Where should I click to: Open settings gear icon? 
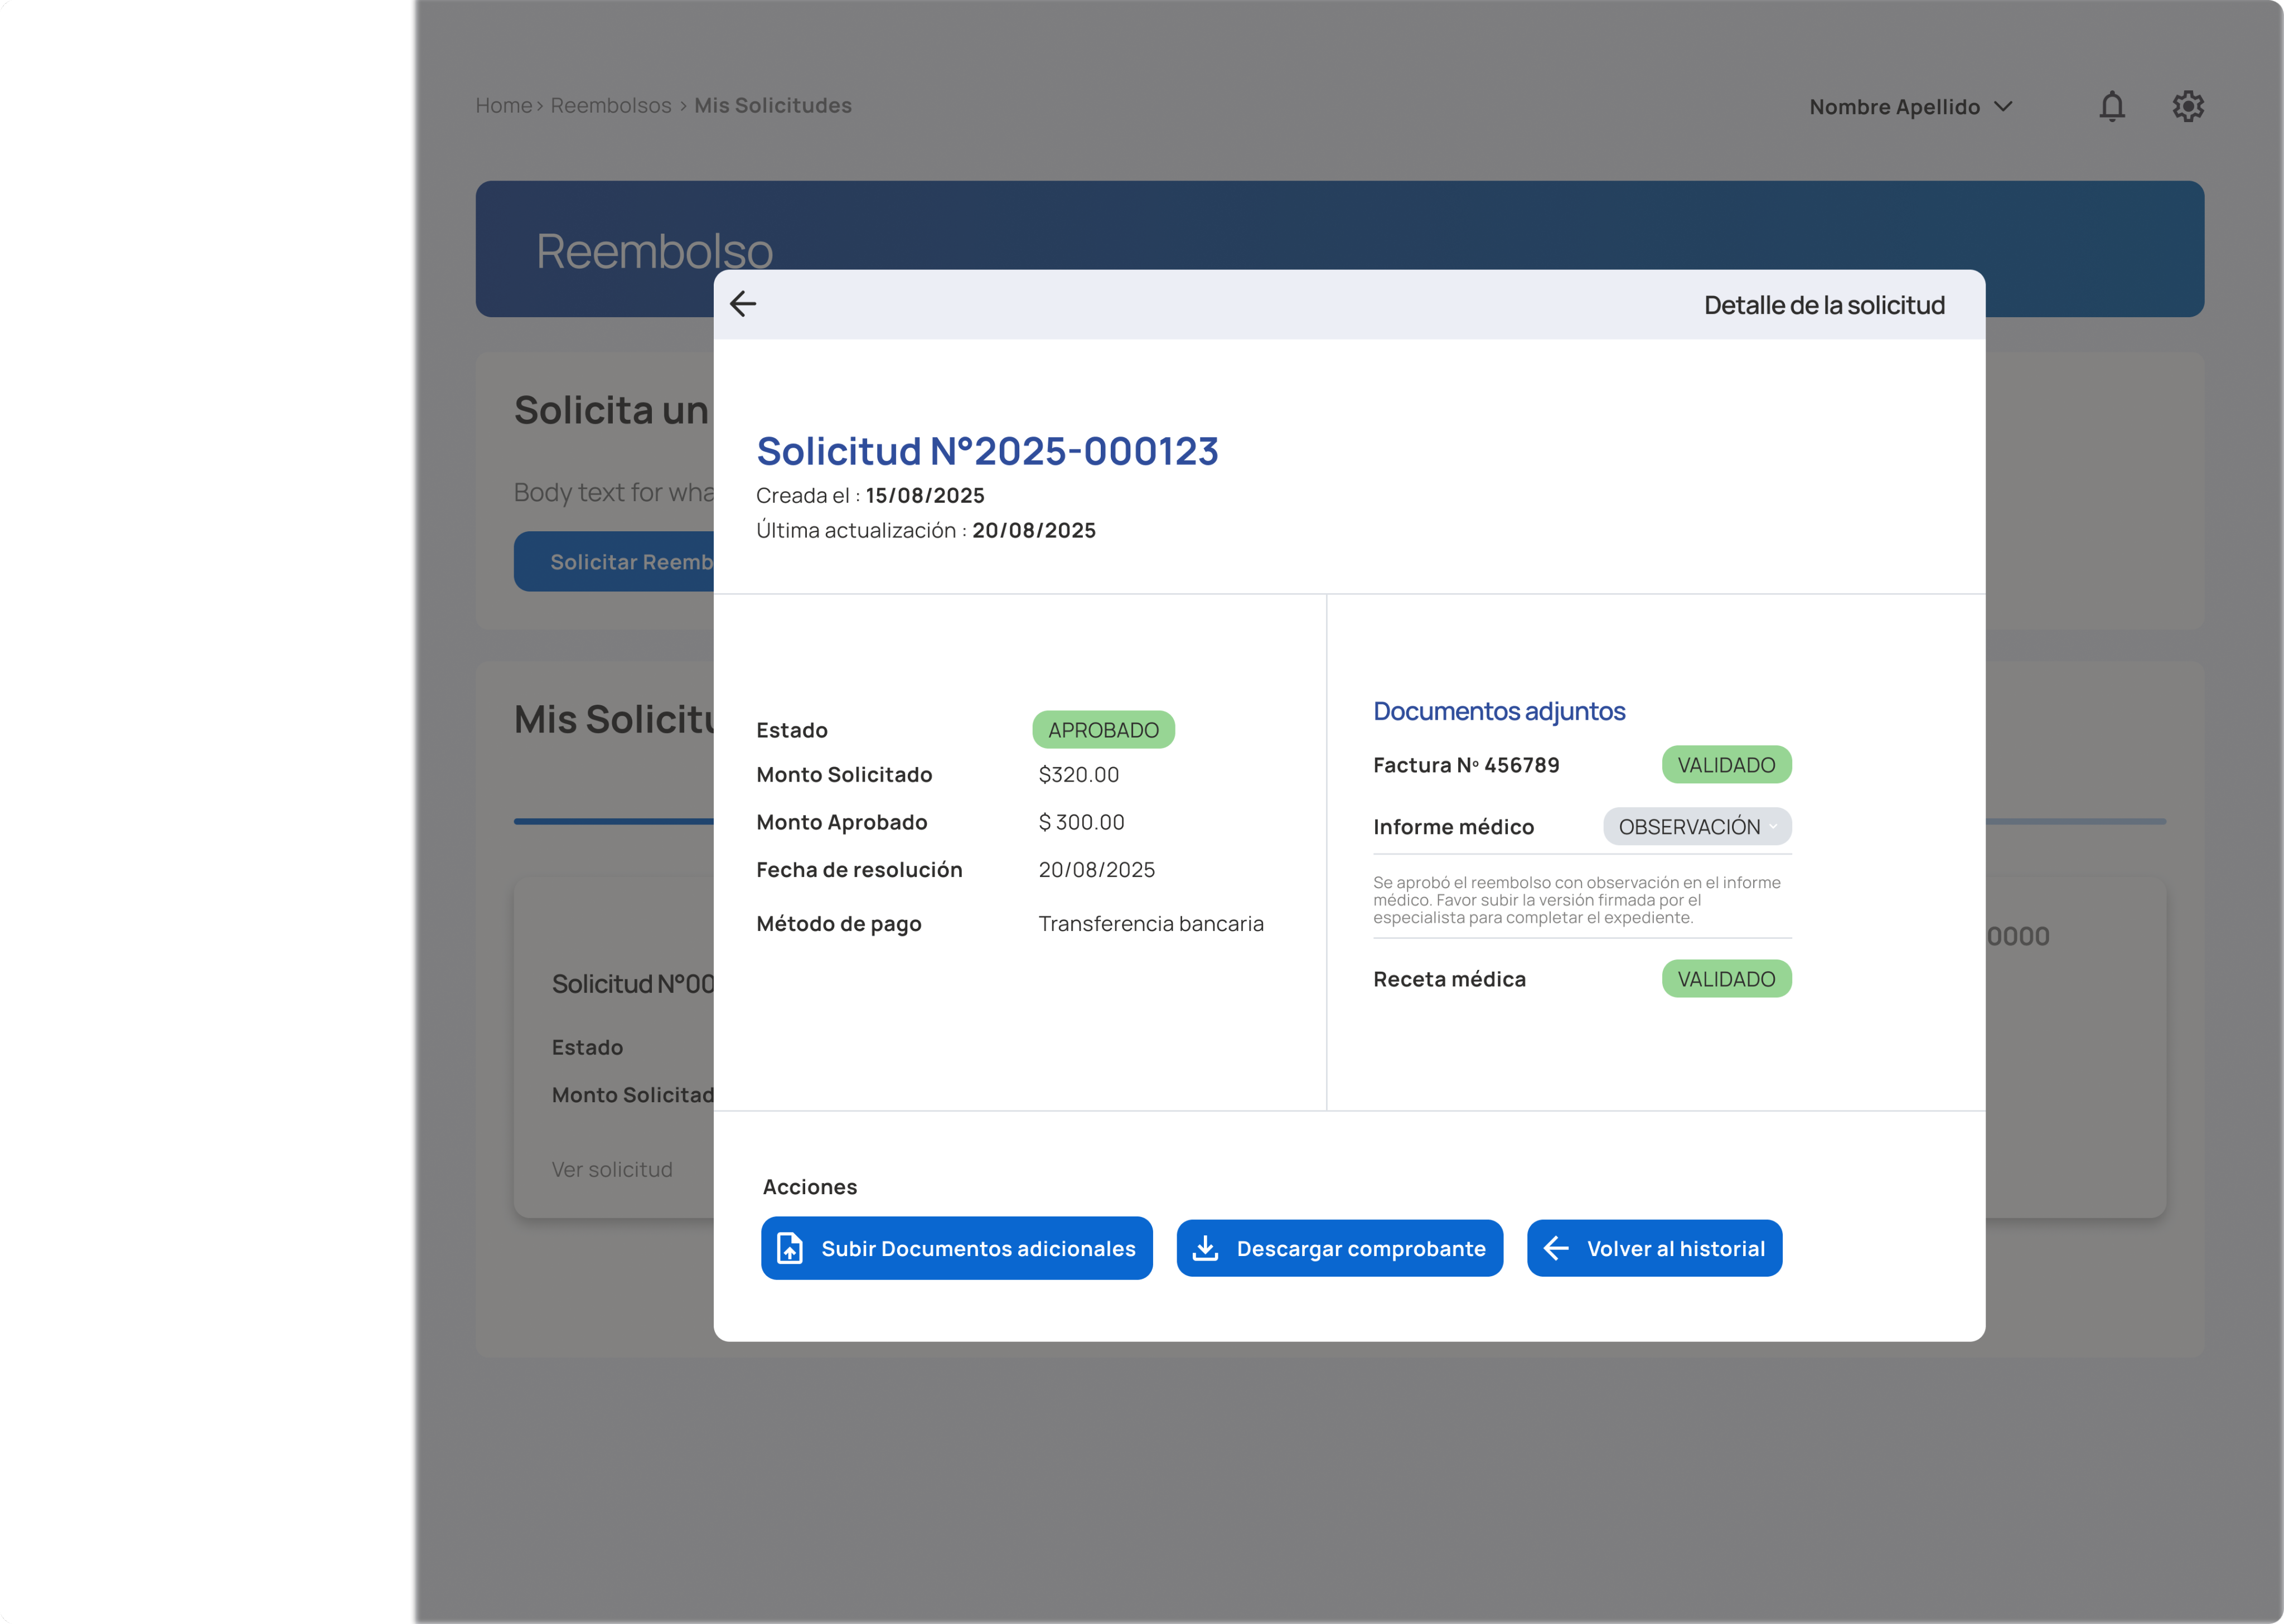pos(2187,106)
